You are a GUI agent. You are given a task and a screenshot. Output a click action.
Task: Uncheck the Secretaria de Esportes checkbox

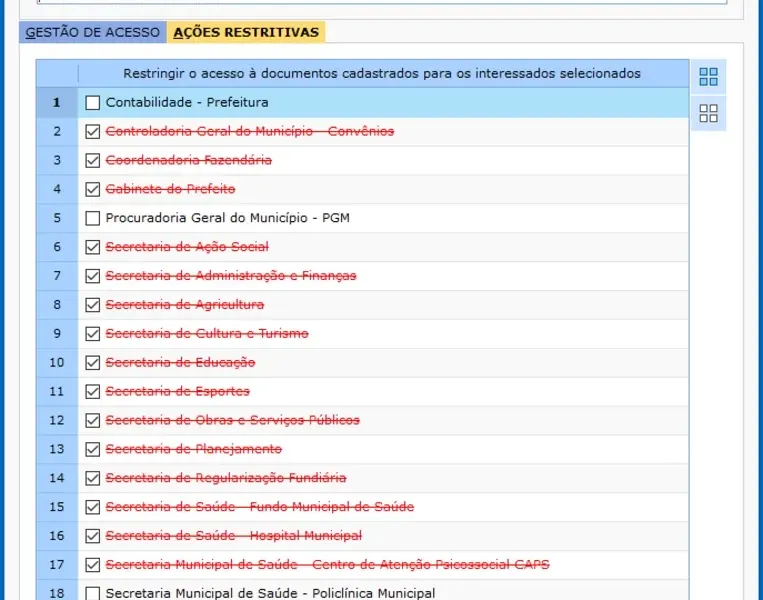92,391
